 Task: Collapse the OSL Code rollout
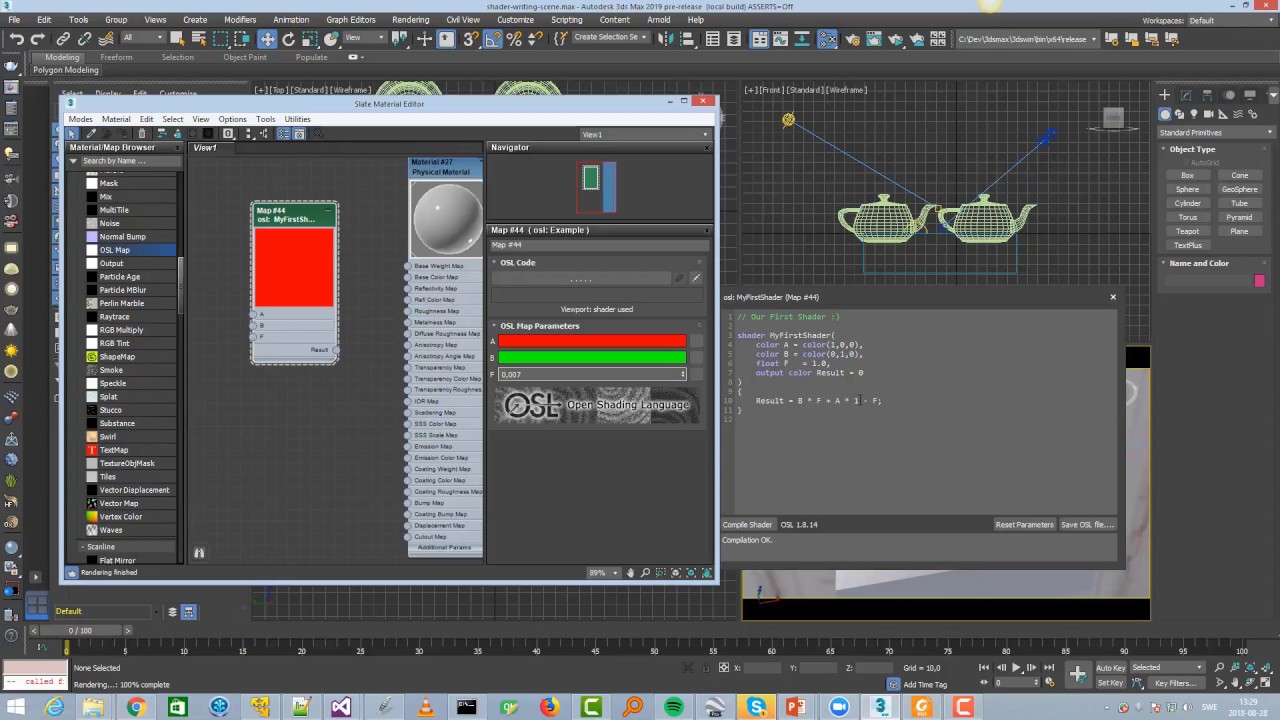pos(517,263)
